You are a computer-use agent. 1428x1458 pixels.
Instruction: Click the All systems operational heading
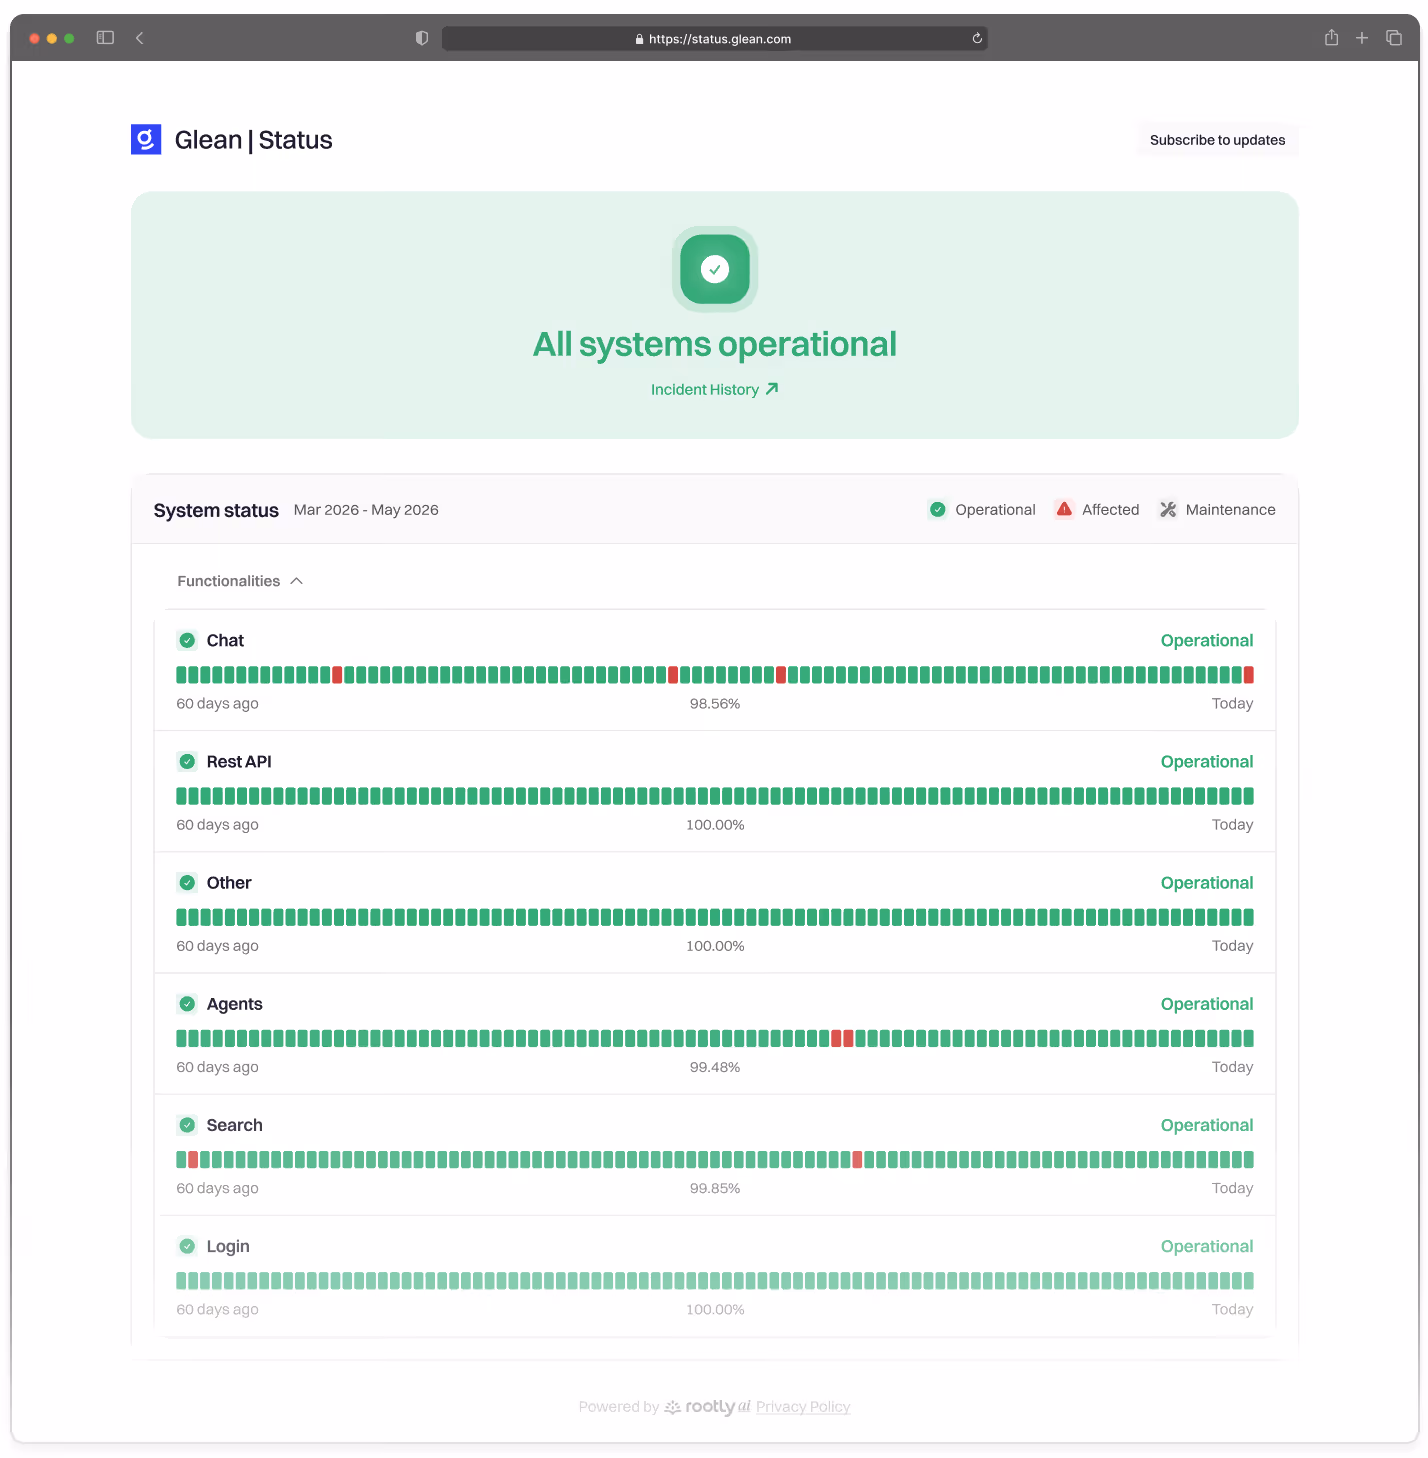pos(715,345)
